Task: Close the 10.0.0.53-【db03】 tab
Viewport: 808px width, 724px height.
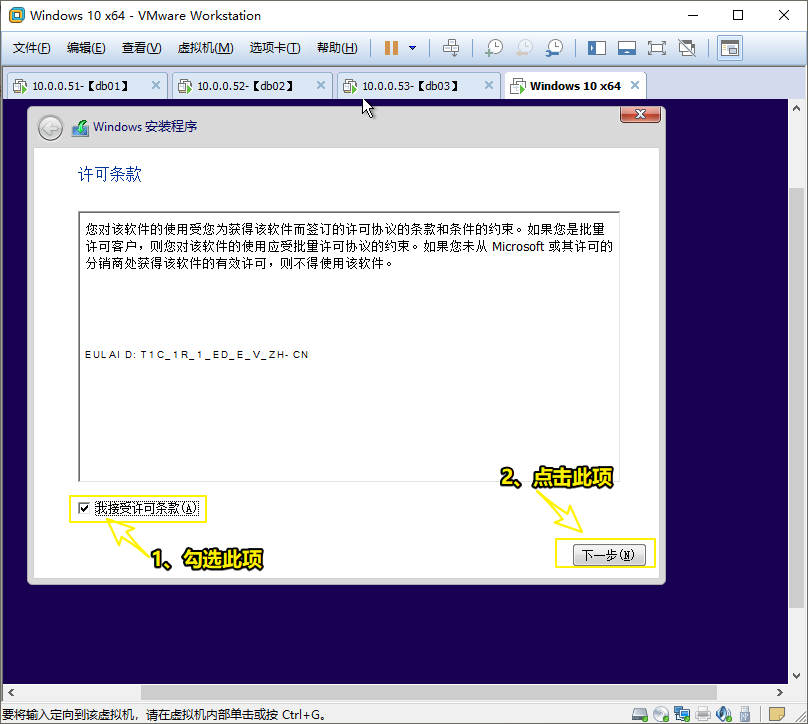Action: tap(489, 85)
